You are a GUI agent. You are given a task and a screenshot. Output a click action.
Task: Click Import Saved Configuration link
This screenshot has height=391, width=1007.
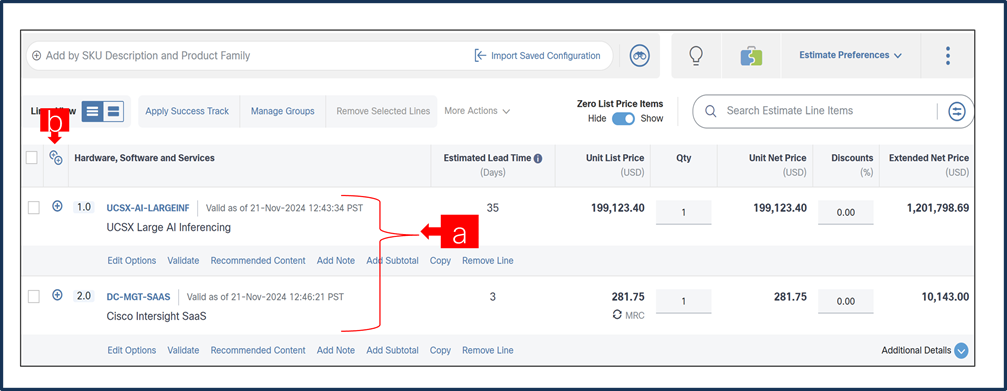point(546,56)
